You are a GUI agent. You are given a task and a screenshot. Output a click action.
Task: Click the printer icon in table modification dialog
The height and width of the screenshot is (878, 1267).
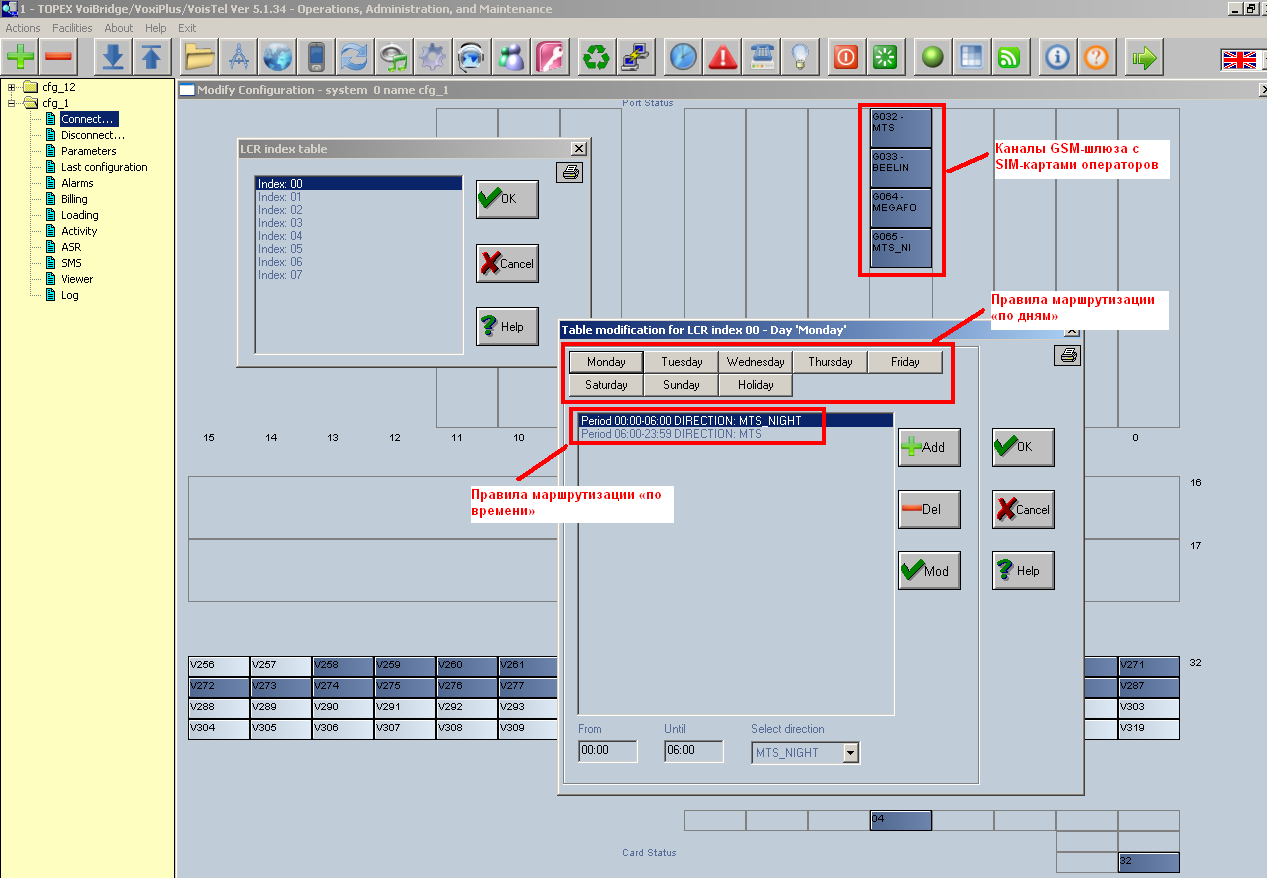[1068, 355]
